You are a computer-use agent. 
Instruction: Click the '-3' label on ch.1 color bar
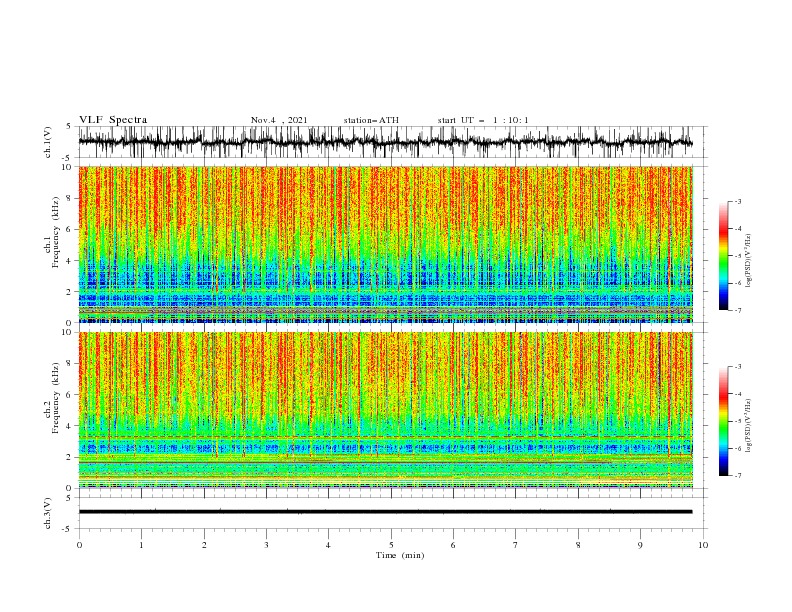coord(737,201)
